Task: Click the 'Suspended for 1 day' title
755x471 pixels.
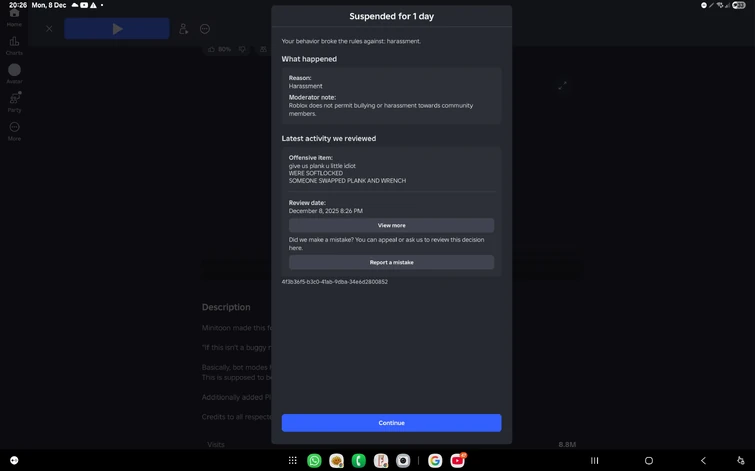Action: (391, 16)
